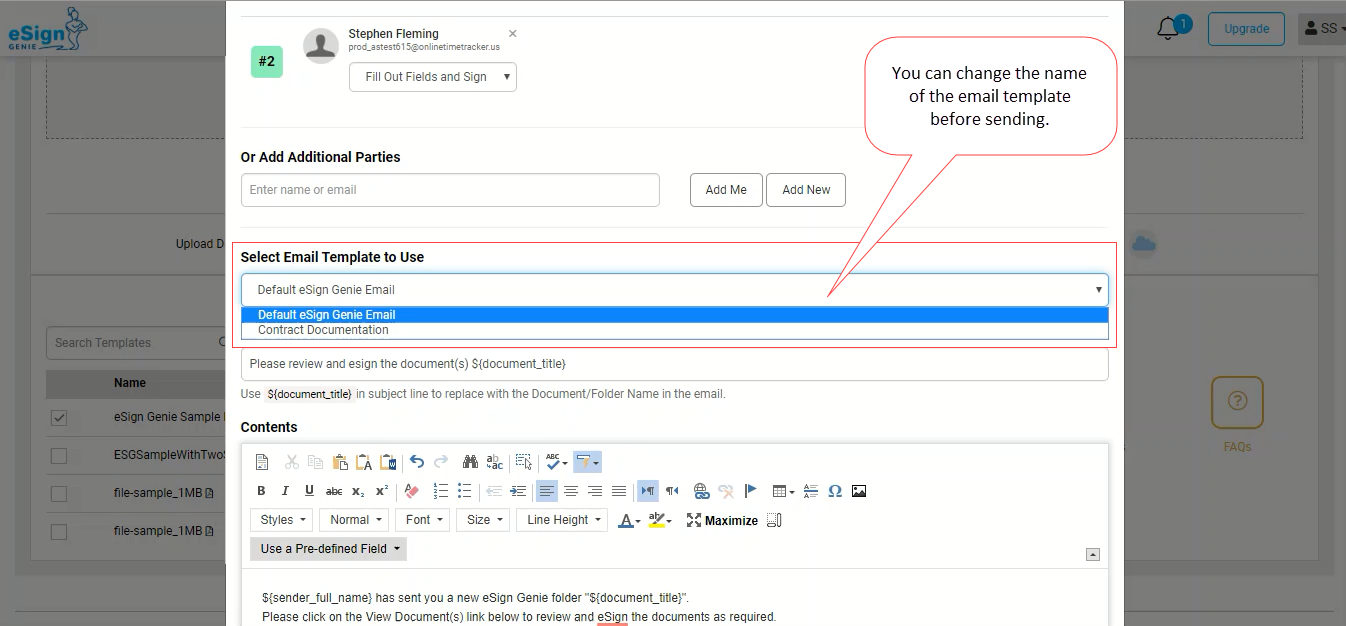Toggle Strikethrough formatting

(x=334, y=491)
